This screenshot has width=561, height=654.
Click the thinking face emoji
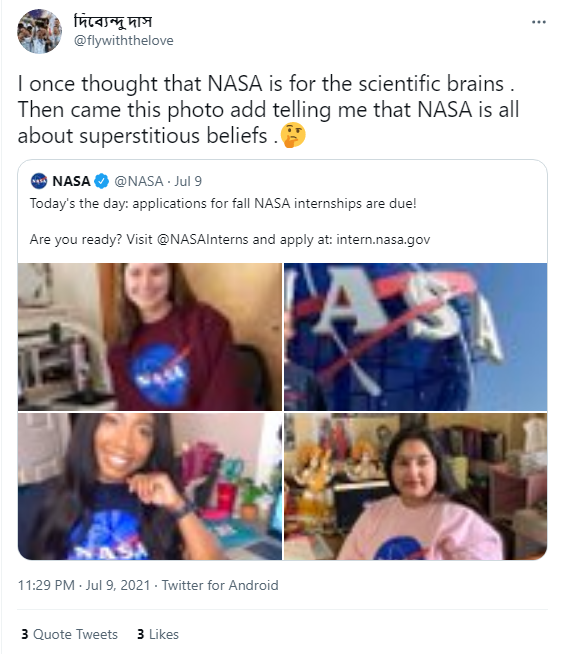coord(293,136)
